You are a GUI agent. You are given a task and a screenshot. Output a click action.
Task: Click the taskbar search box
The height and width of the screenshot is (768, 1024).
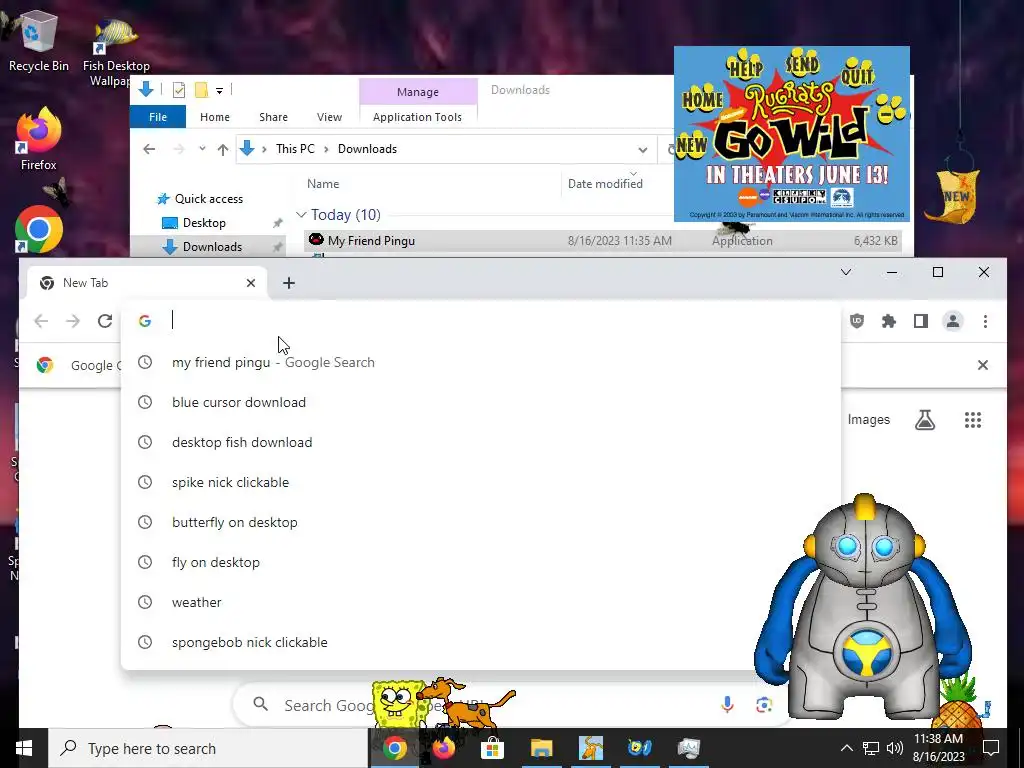click(208, 748)
